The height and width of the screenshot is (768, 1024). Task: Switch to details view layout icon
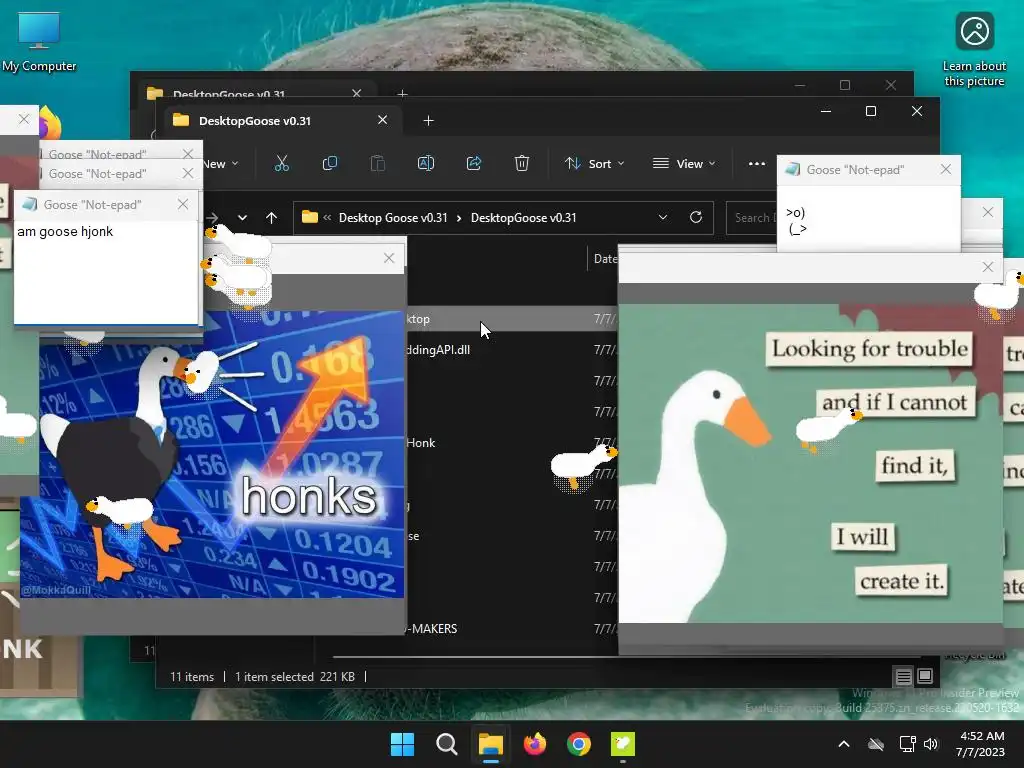(x=903, y=677)
